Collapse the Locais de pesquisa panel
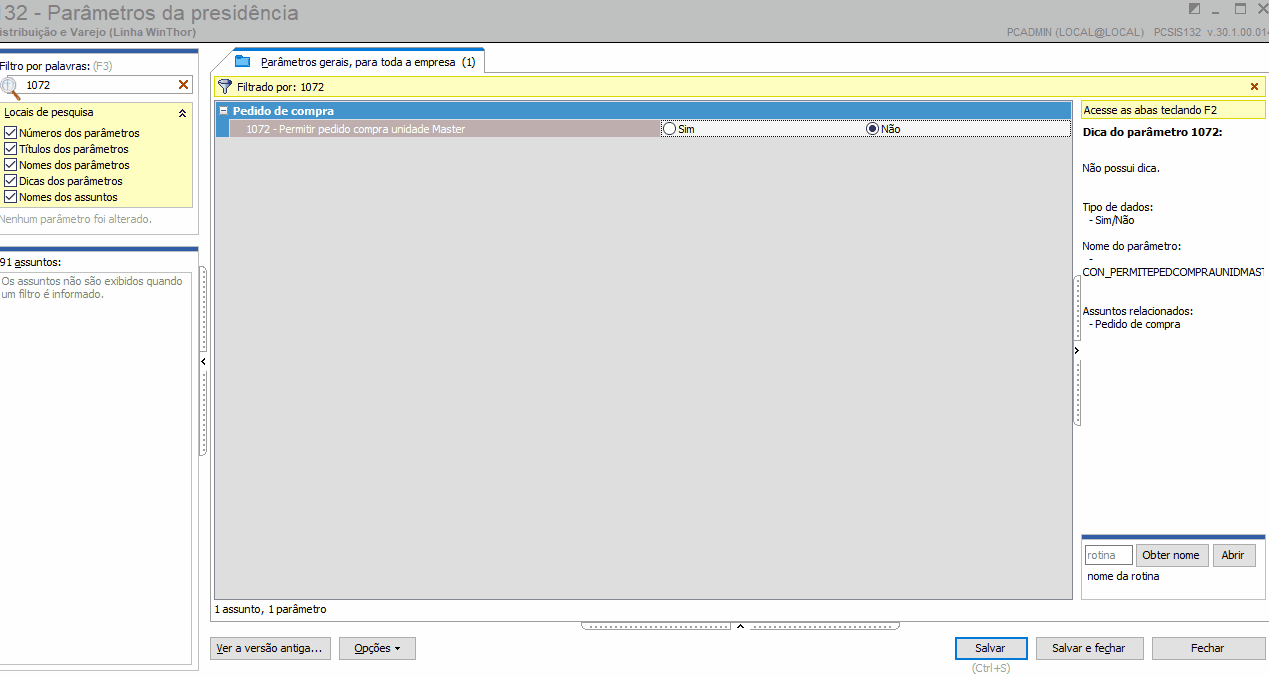The image size is (1269, 677). [182, 113]
